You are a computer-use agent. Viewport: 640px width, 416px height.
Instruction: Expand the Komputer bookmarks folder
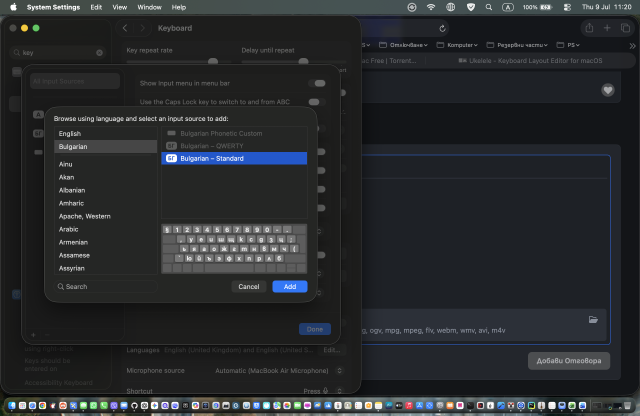(x=457, y=45)
